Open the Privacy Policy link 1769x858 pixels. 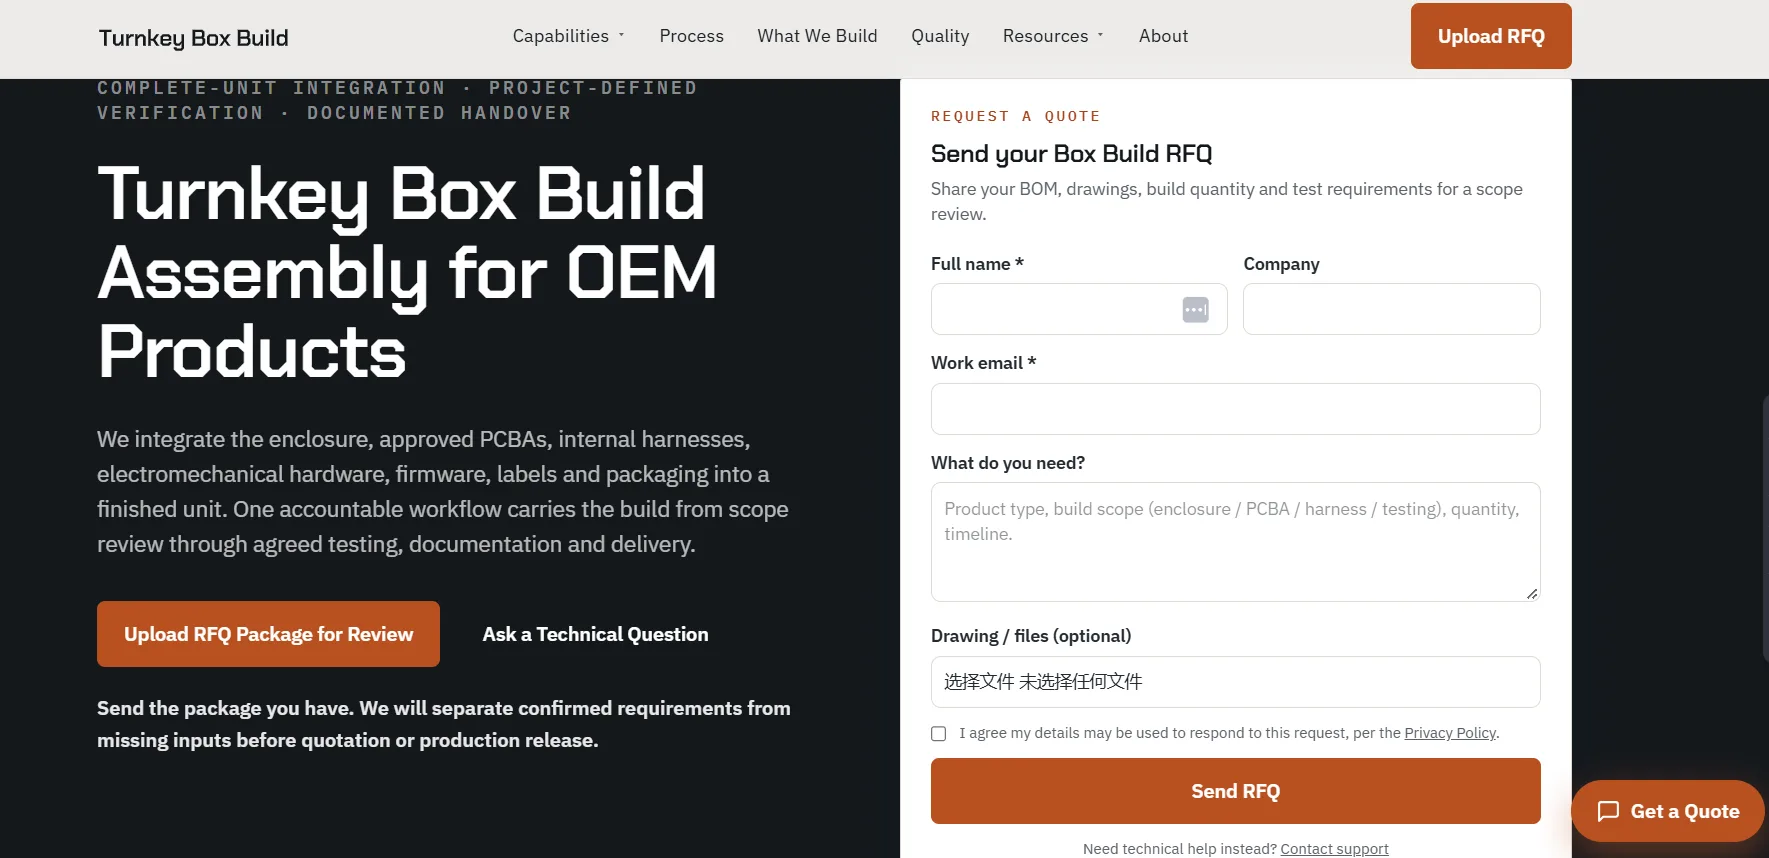[1450, 733]
